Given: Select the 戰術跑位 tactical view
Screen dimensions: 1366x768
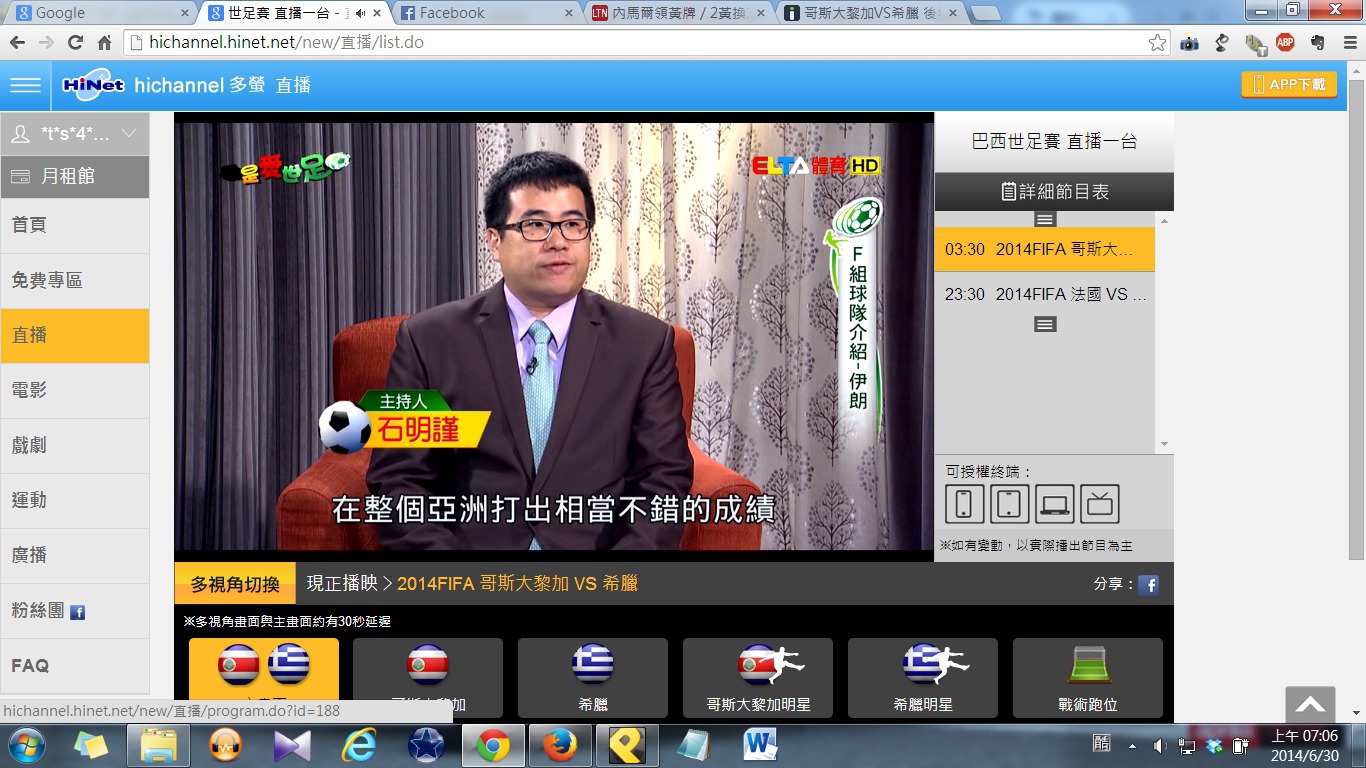Looking at the screenshot, I should [x=1088, y=678].
